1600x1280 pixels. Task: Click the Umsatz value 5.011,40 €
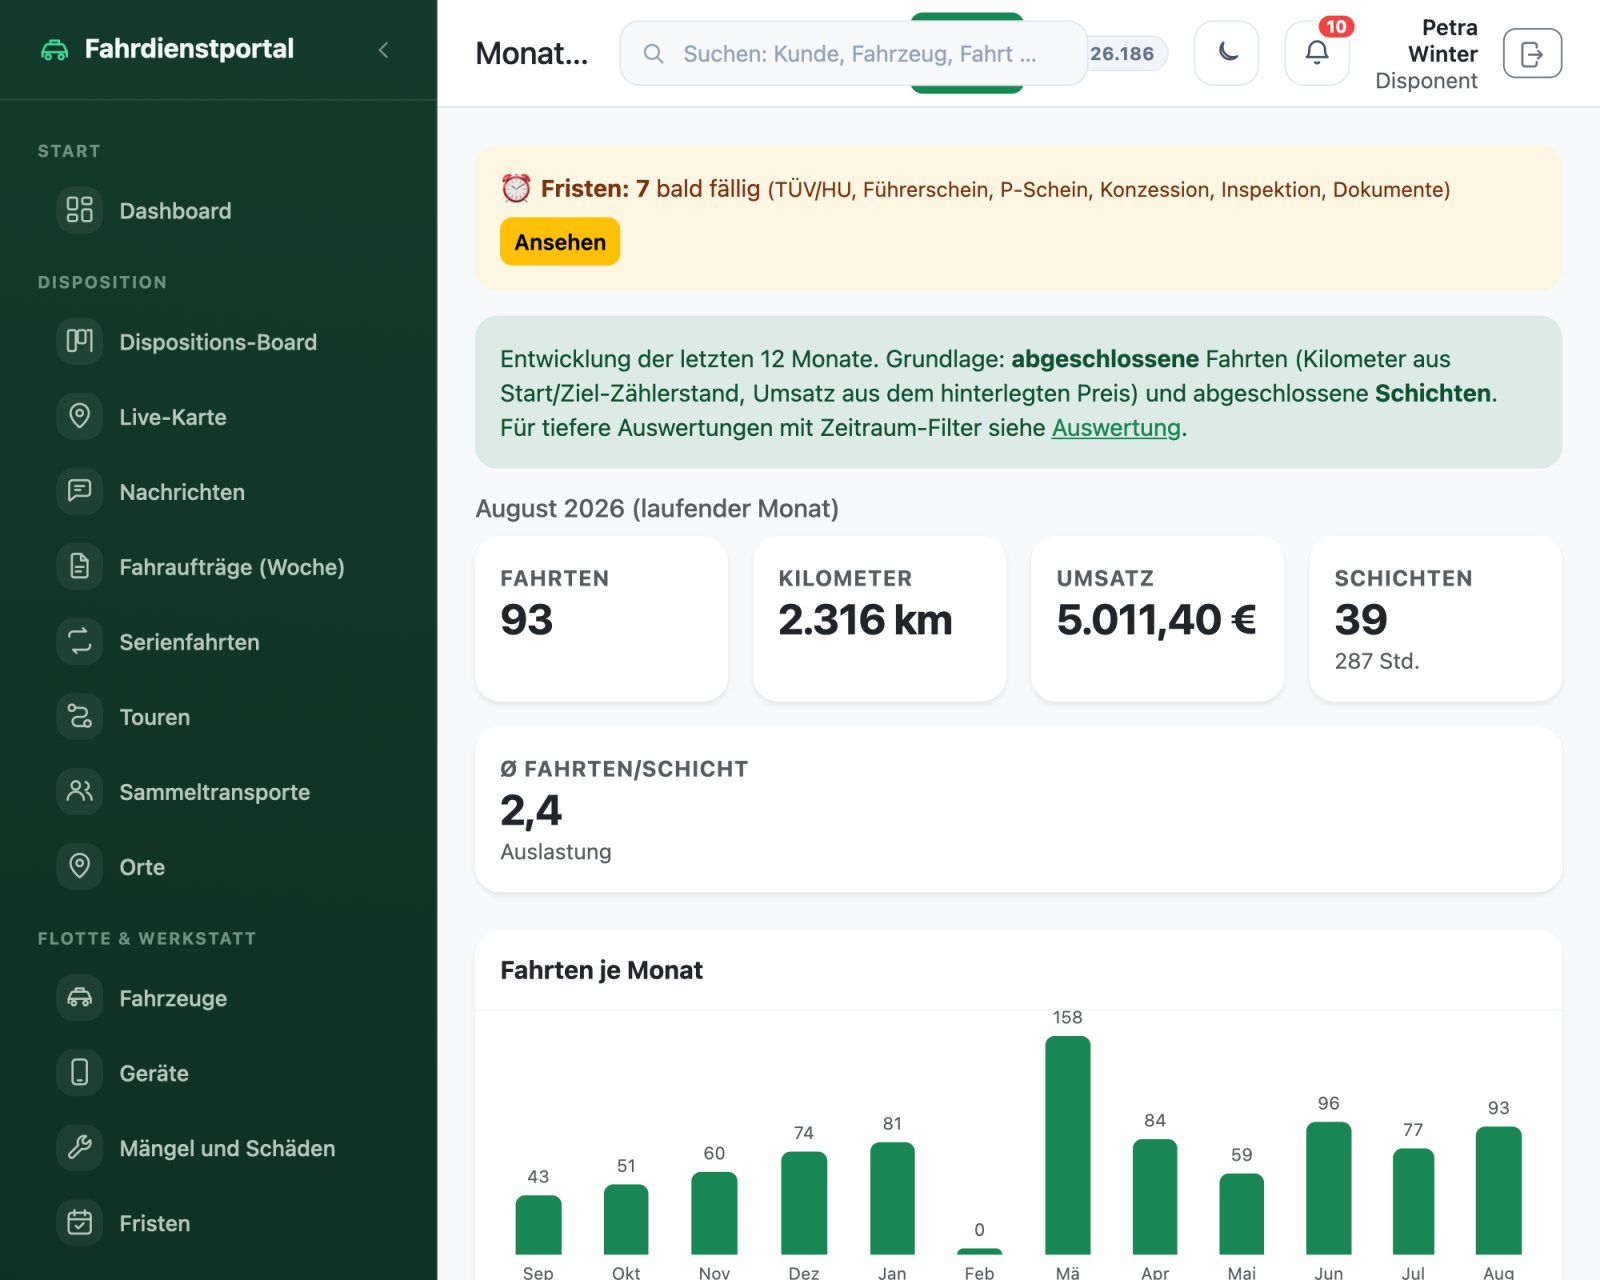tap(1156, 619)
